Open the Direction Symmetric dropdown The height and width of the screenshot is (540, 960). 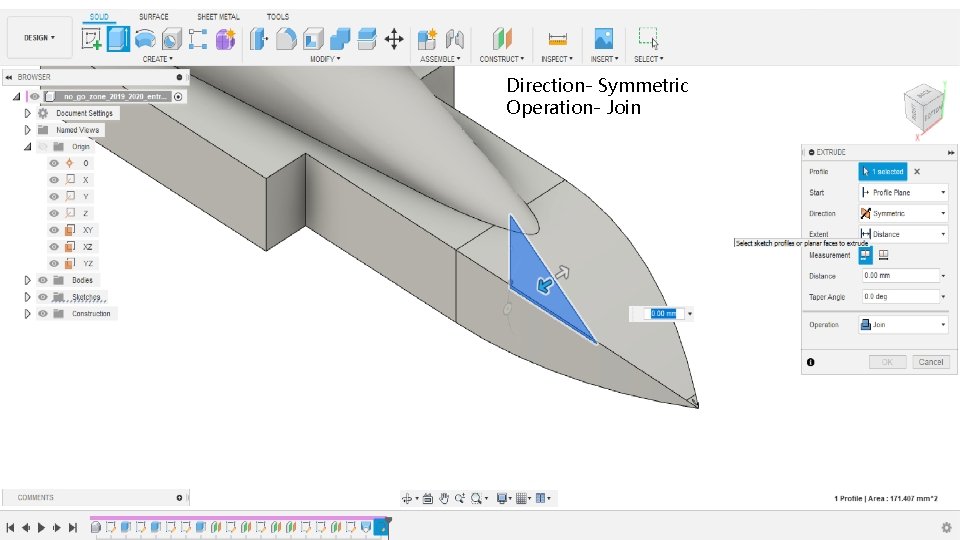click(x=904, y=213)
